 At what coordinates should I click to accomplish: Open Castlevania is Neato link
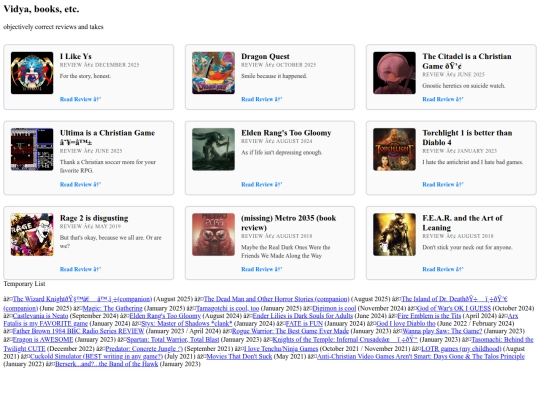coord(40,316)
